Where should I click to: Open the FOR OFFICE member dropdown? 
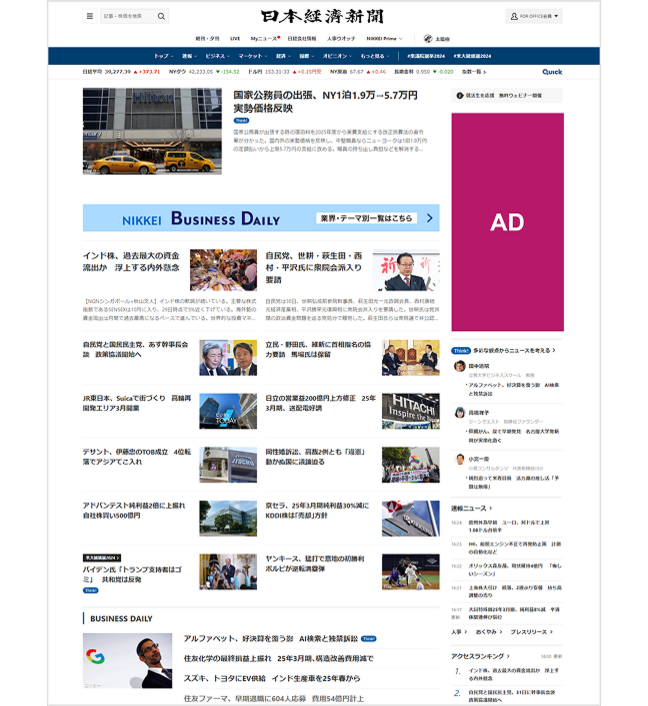534,16
